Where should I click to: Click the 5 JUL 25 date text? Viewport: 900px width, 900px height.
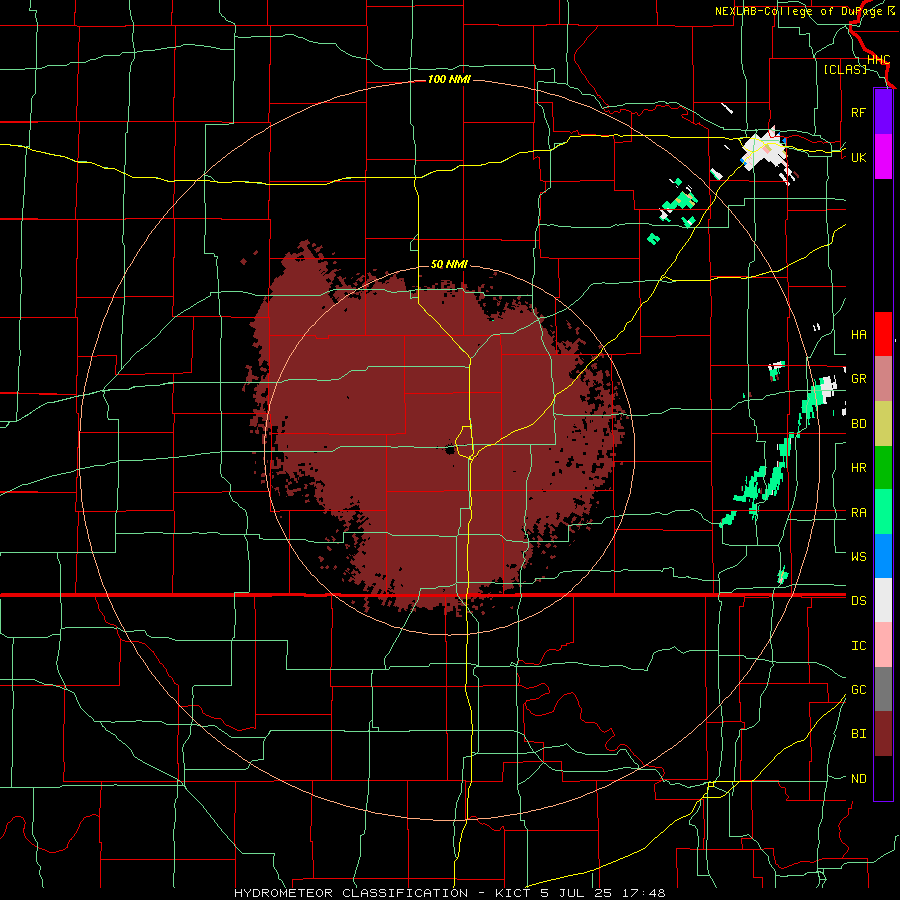(577, 893)
